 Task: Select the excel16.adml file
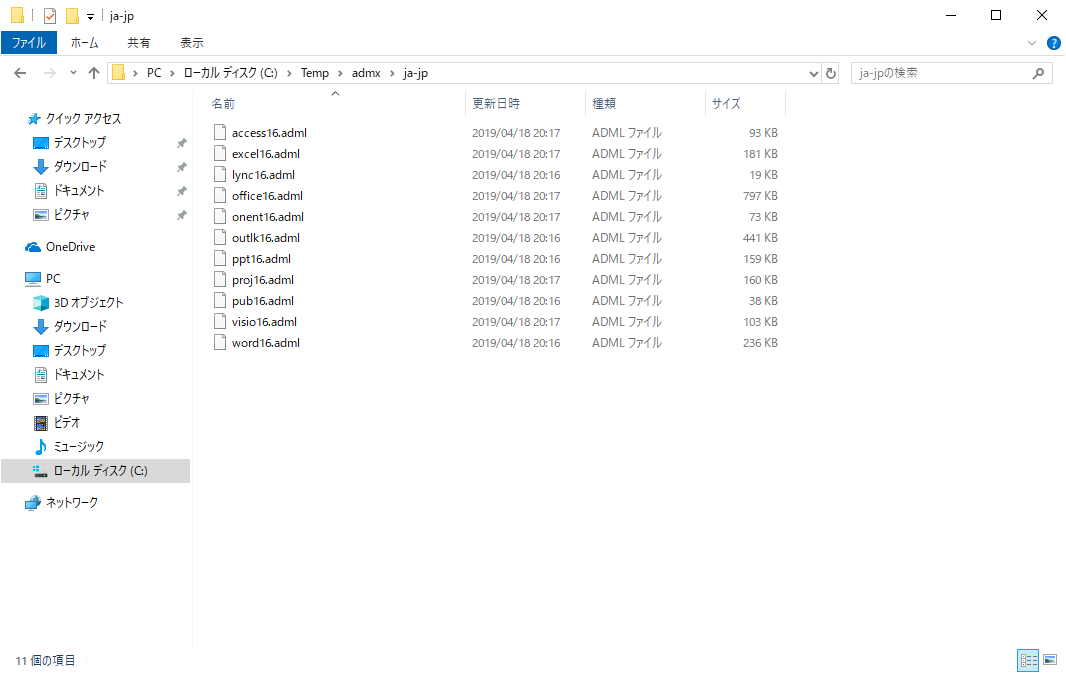(x=266, y=154)
